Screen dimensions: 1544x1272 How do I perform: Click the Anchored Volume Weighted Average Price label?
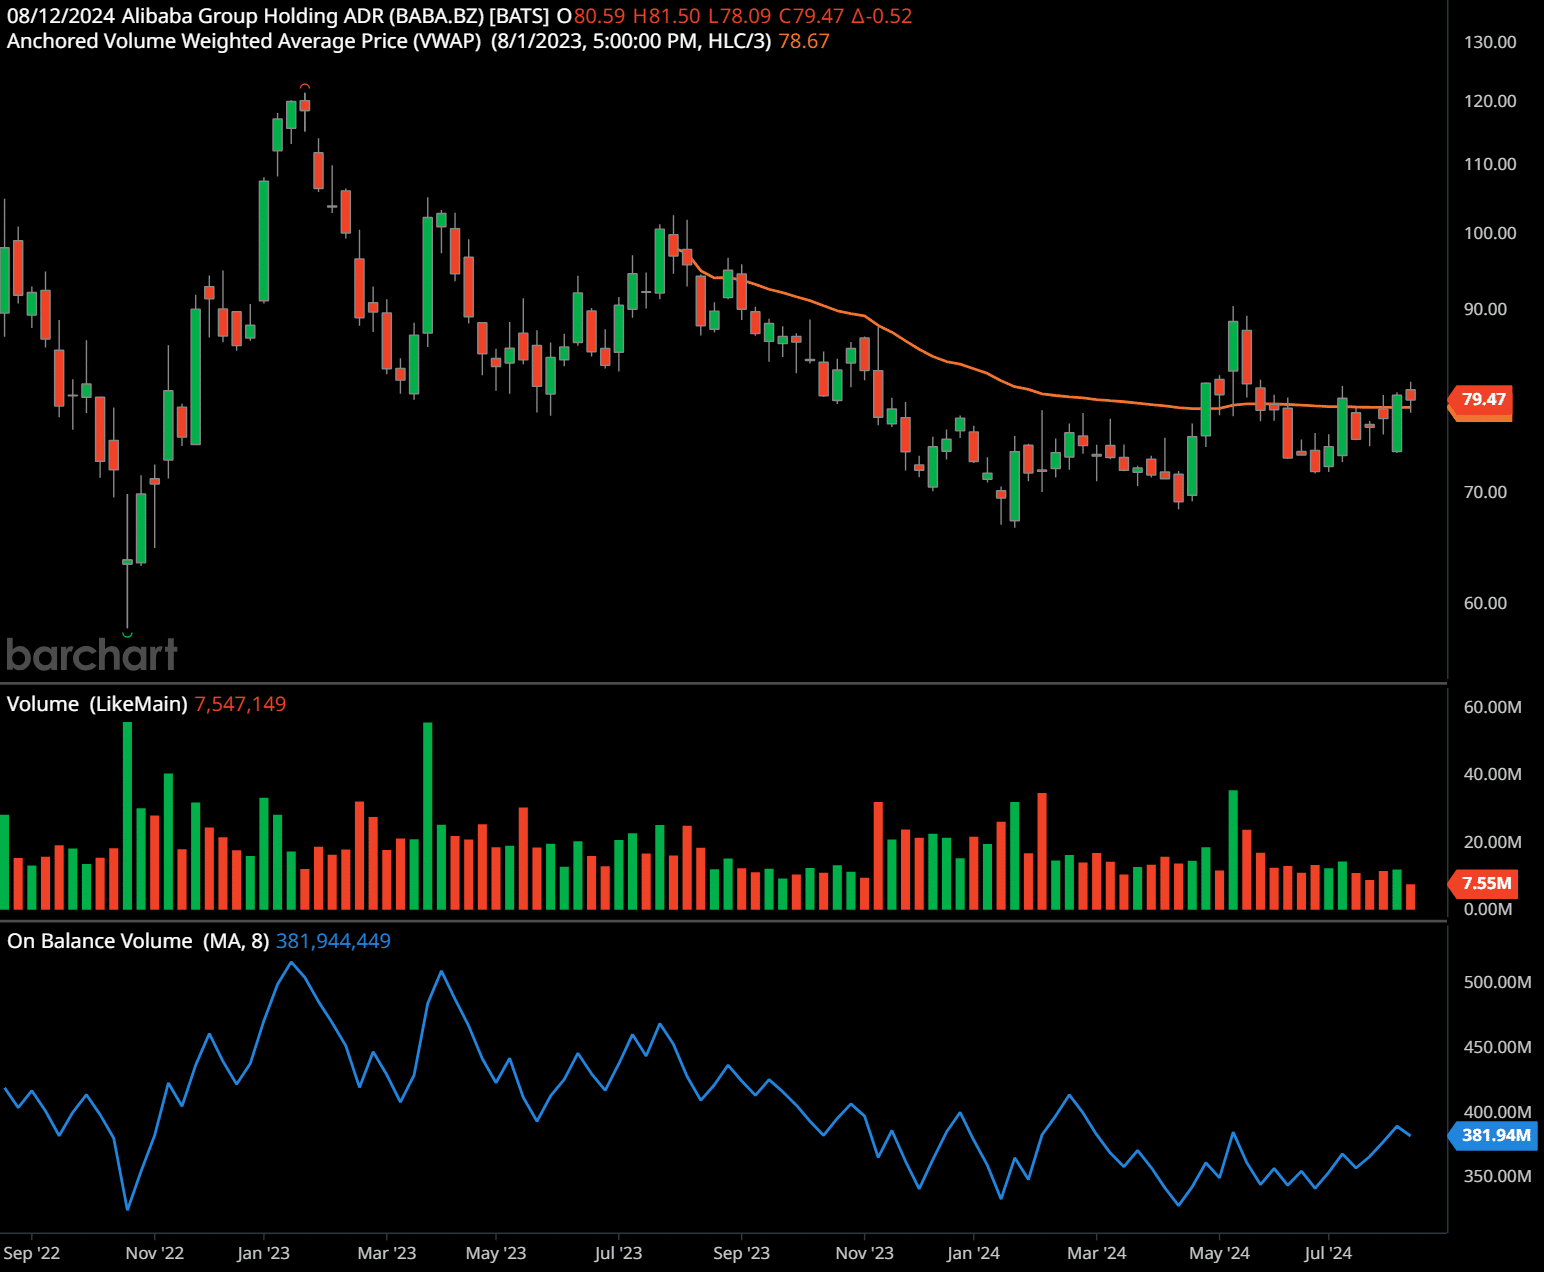point(244,41)
